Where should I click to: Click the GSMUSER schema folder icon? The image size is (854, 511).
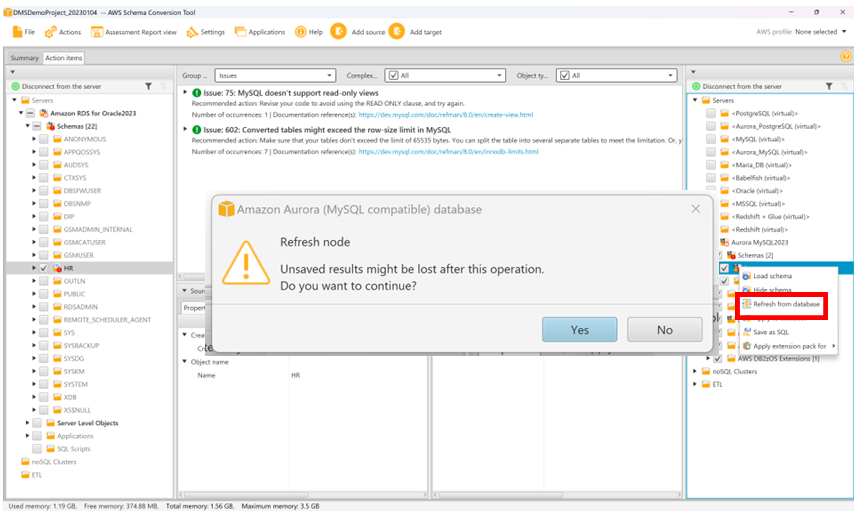pyautogui.click(x=57, y=255)
